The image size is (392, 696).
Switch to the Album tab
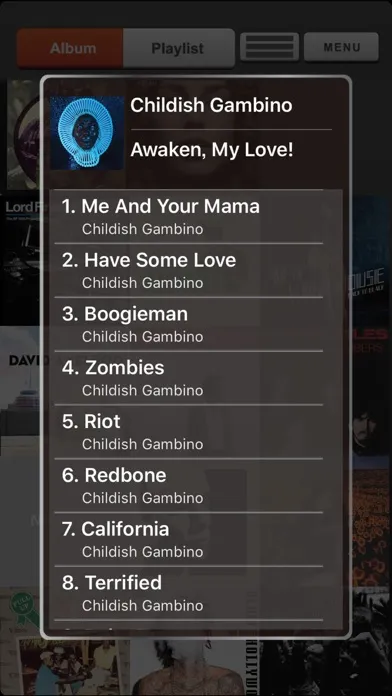tap(70, 48)
